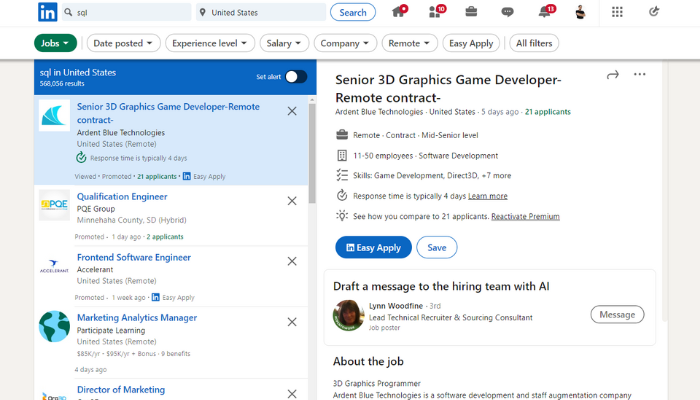This screenshot has width=700, height=400.
Task: Click the United States location field
Action: click(261, 12)
